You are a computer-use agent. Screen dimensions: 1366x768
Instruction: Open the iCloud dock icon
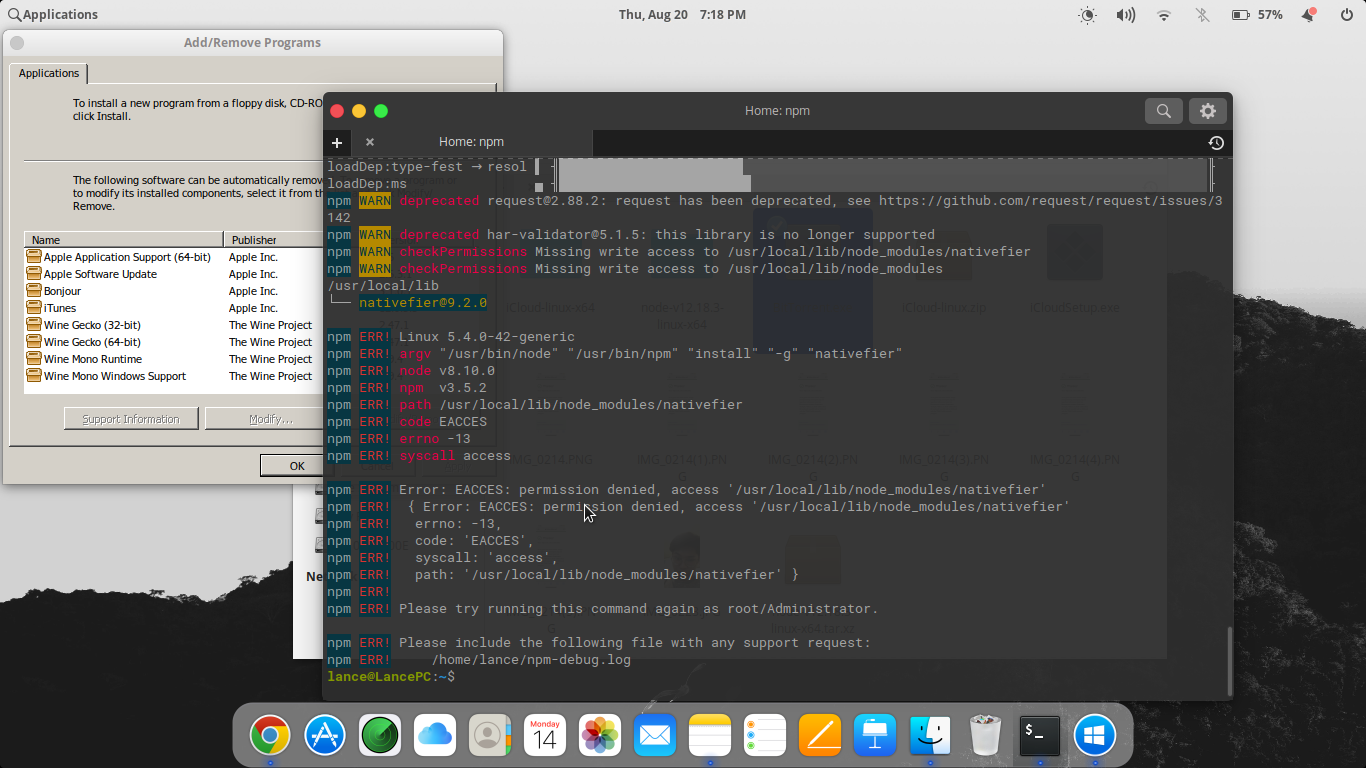click(435, 736)
